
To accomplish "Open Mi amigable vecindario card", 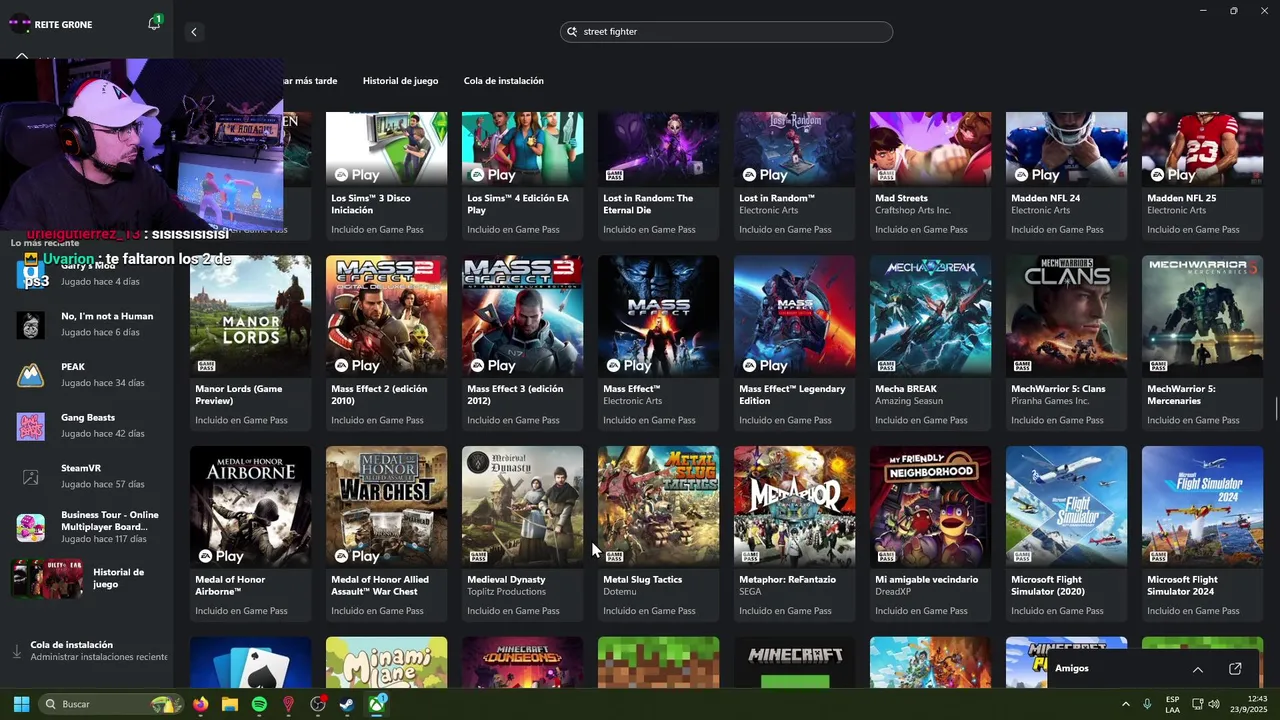I will pos(930,534).
